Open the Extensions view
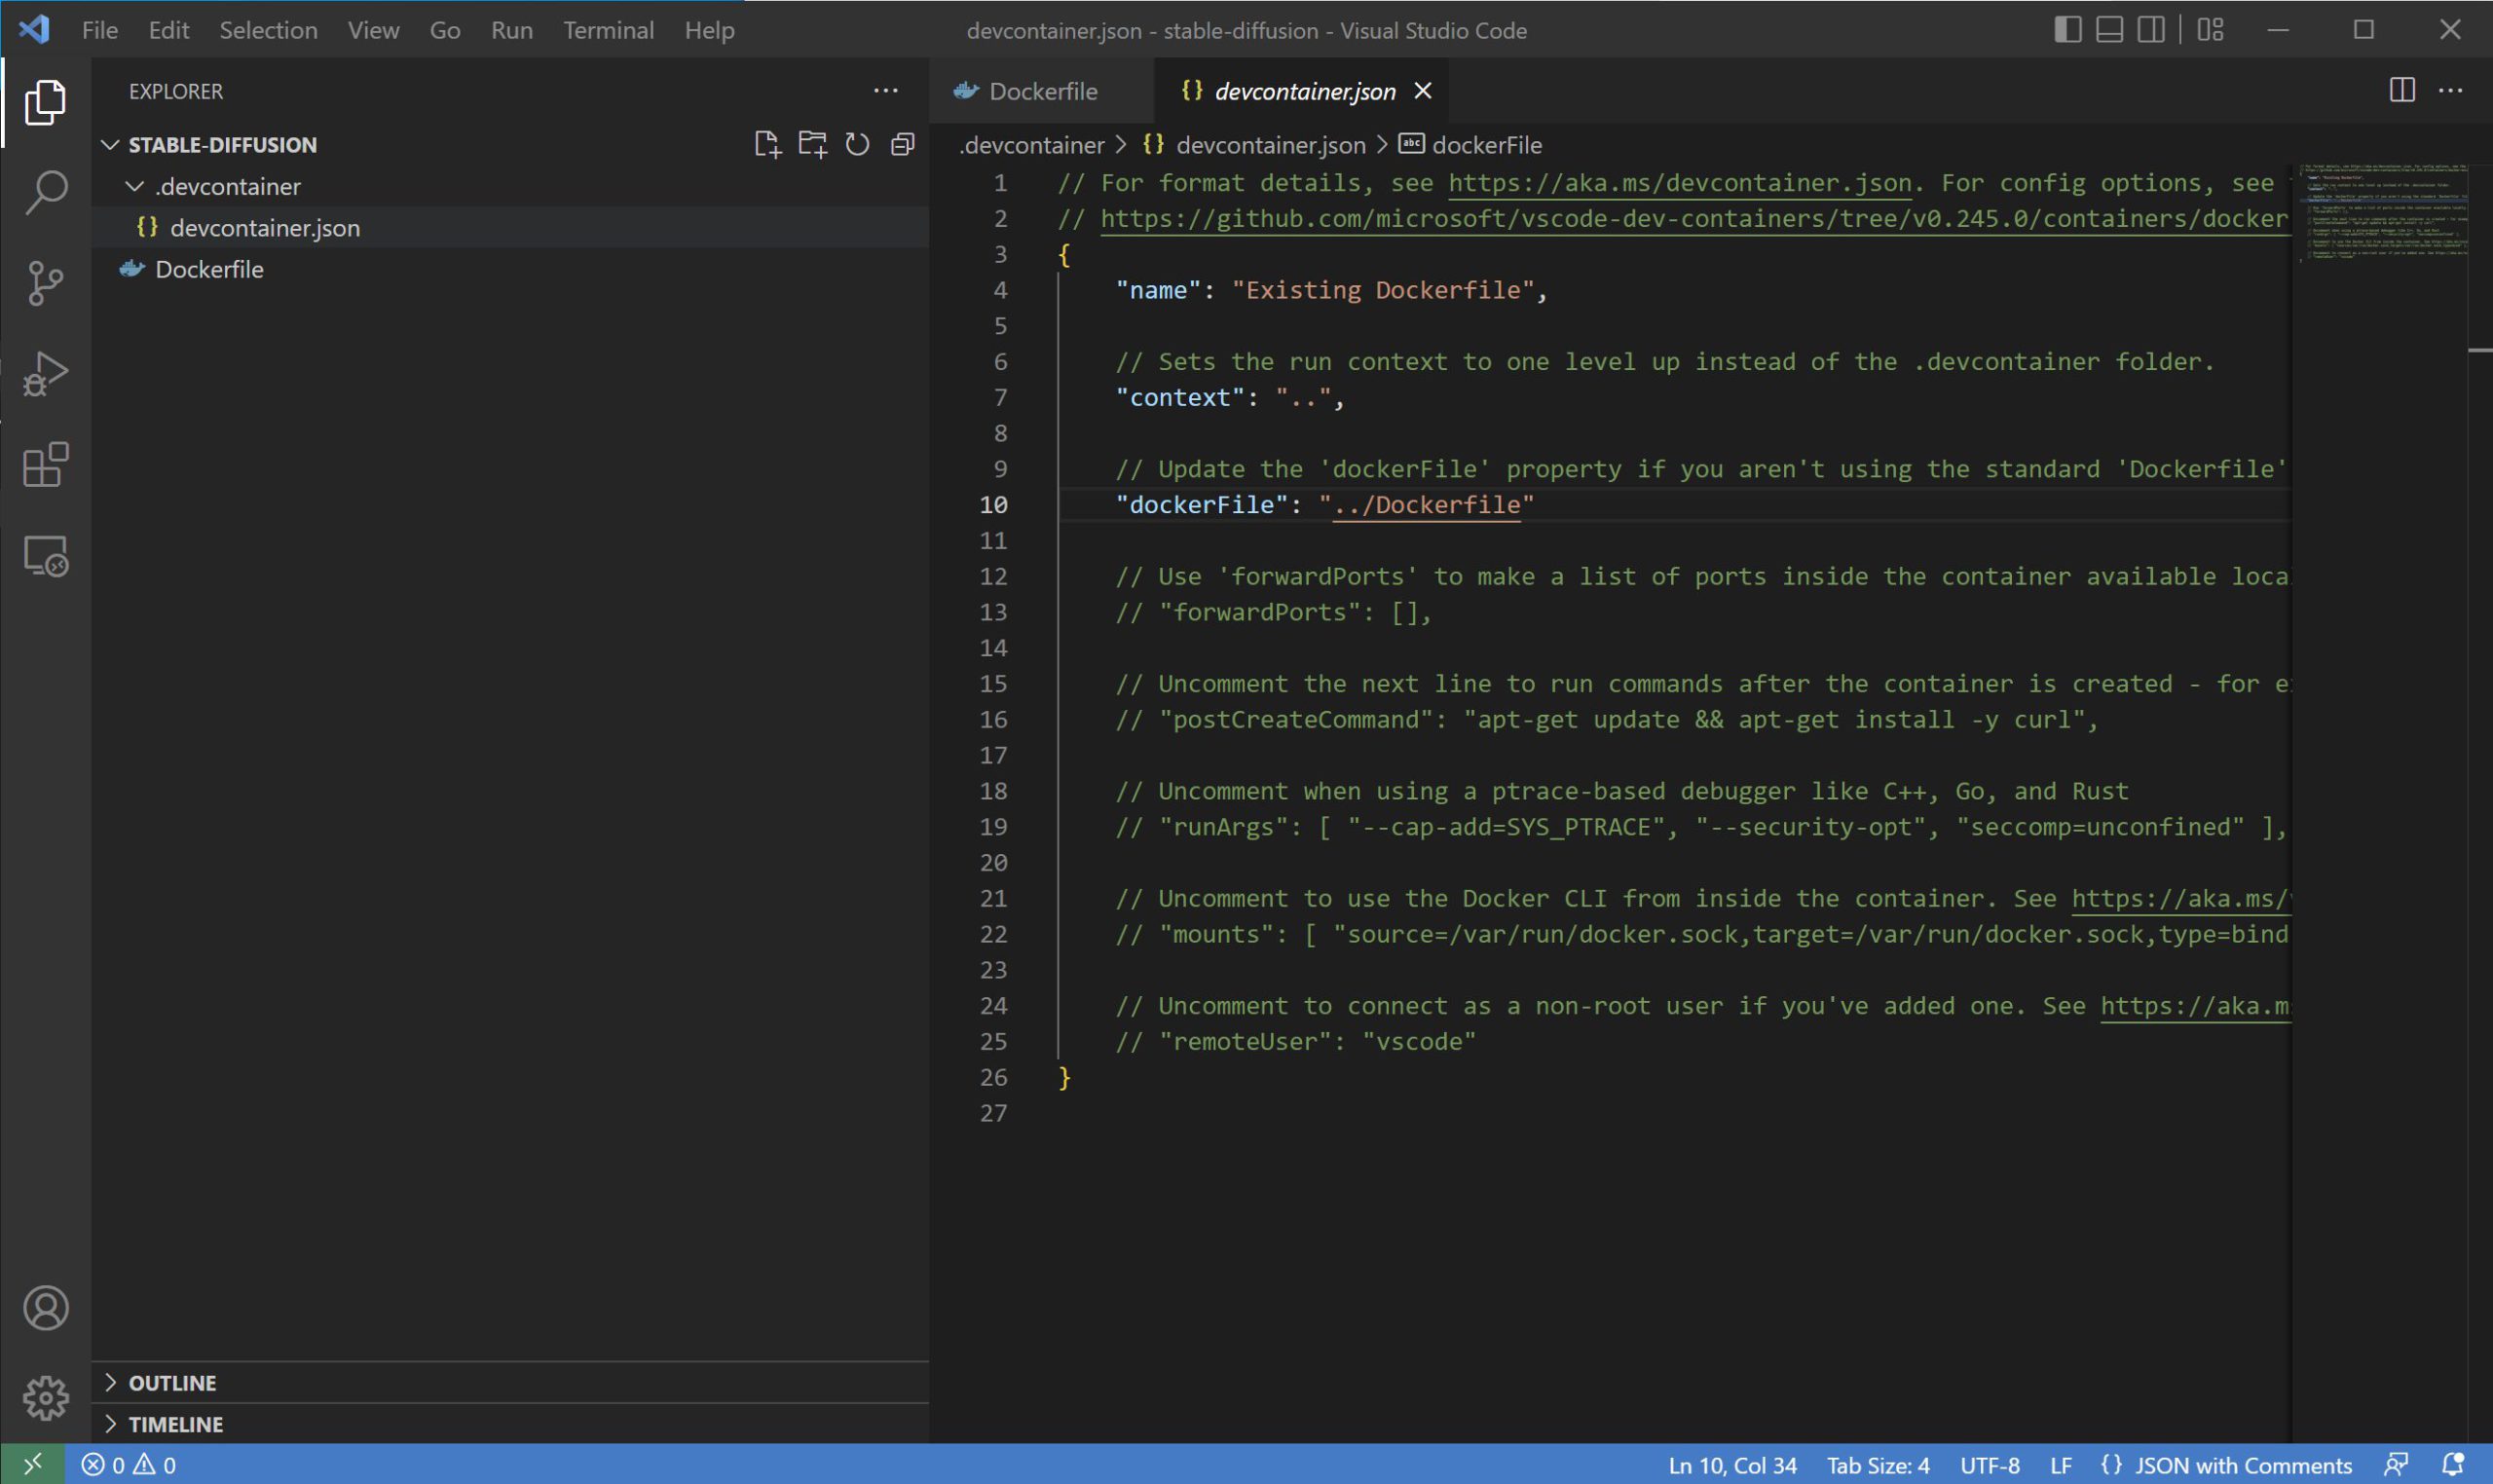 46,465
